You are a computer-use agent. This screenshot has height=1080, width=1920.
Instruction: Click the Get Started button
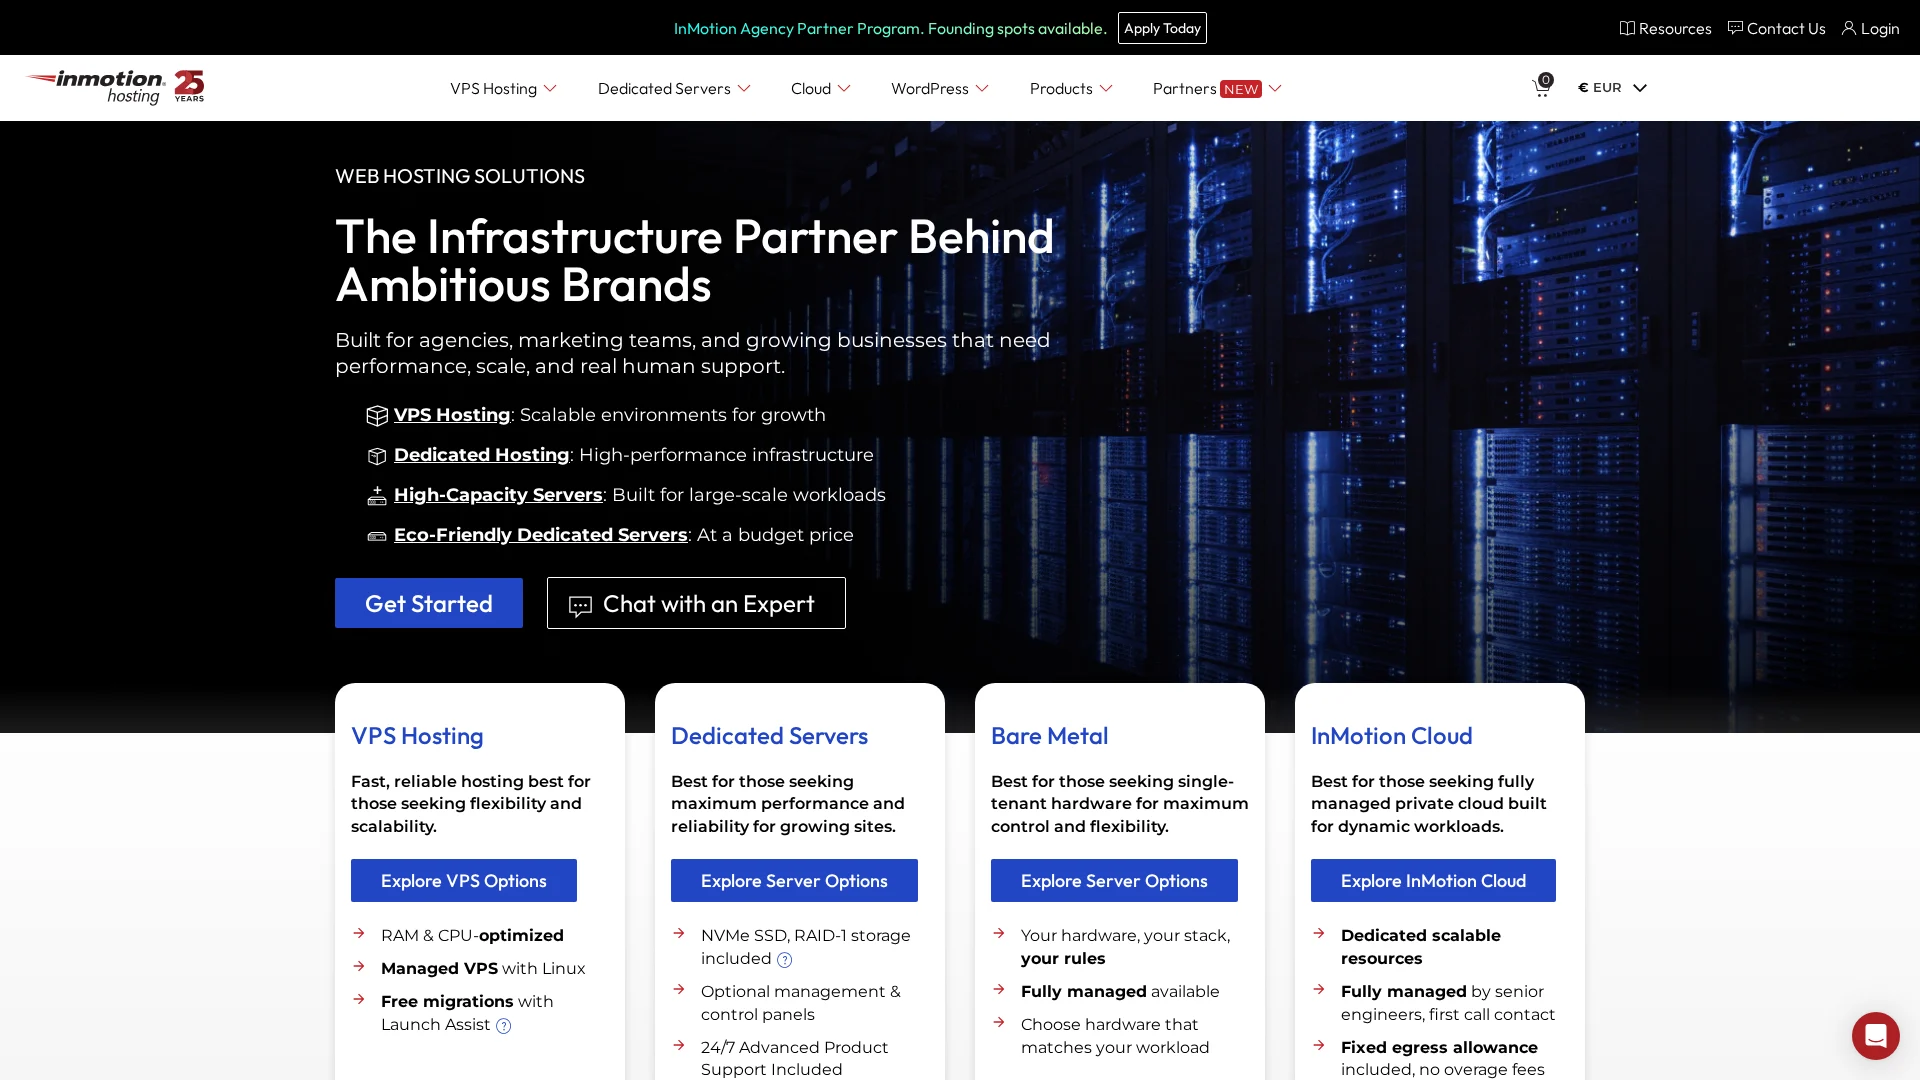pos(429,603)
